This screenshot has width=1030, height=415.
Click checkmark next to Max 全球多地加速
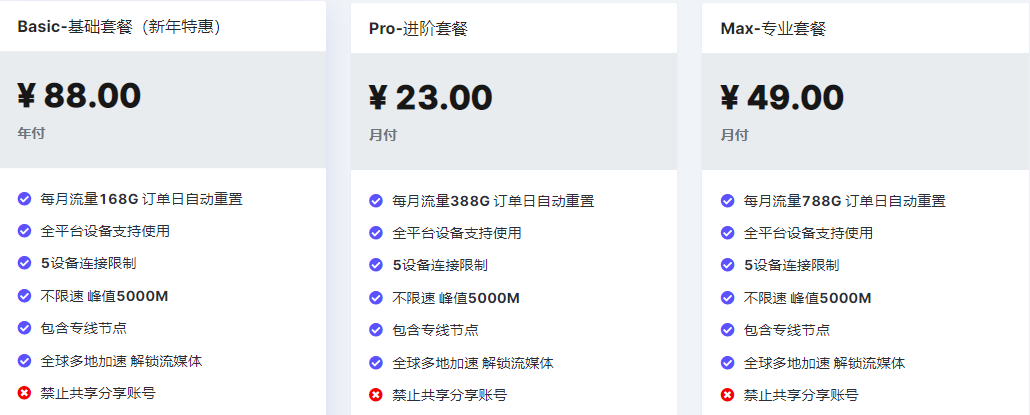tap(727, 362)
